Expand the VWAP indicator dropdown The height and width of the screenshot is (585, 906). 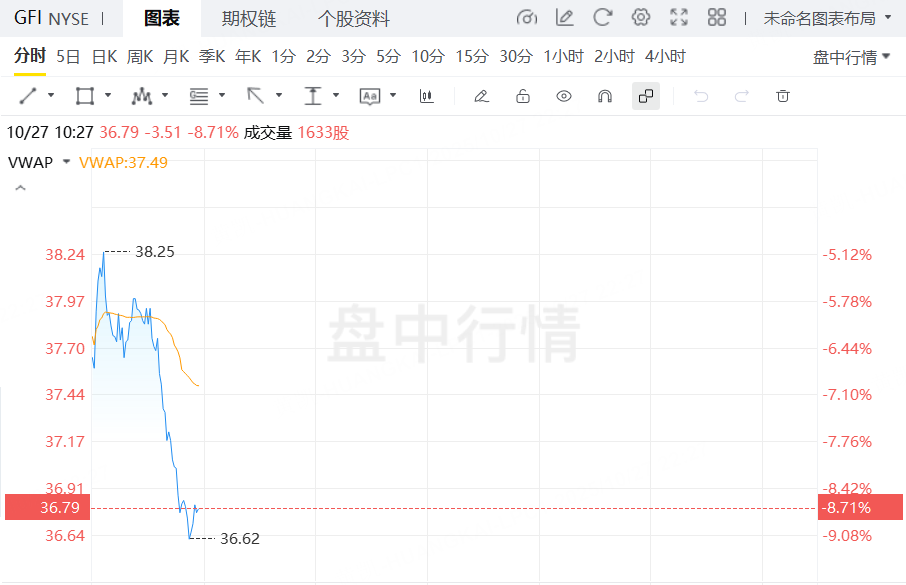tap(66, 162)
